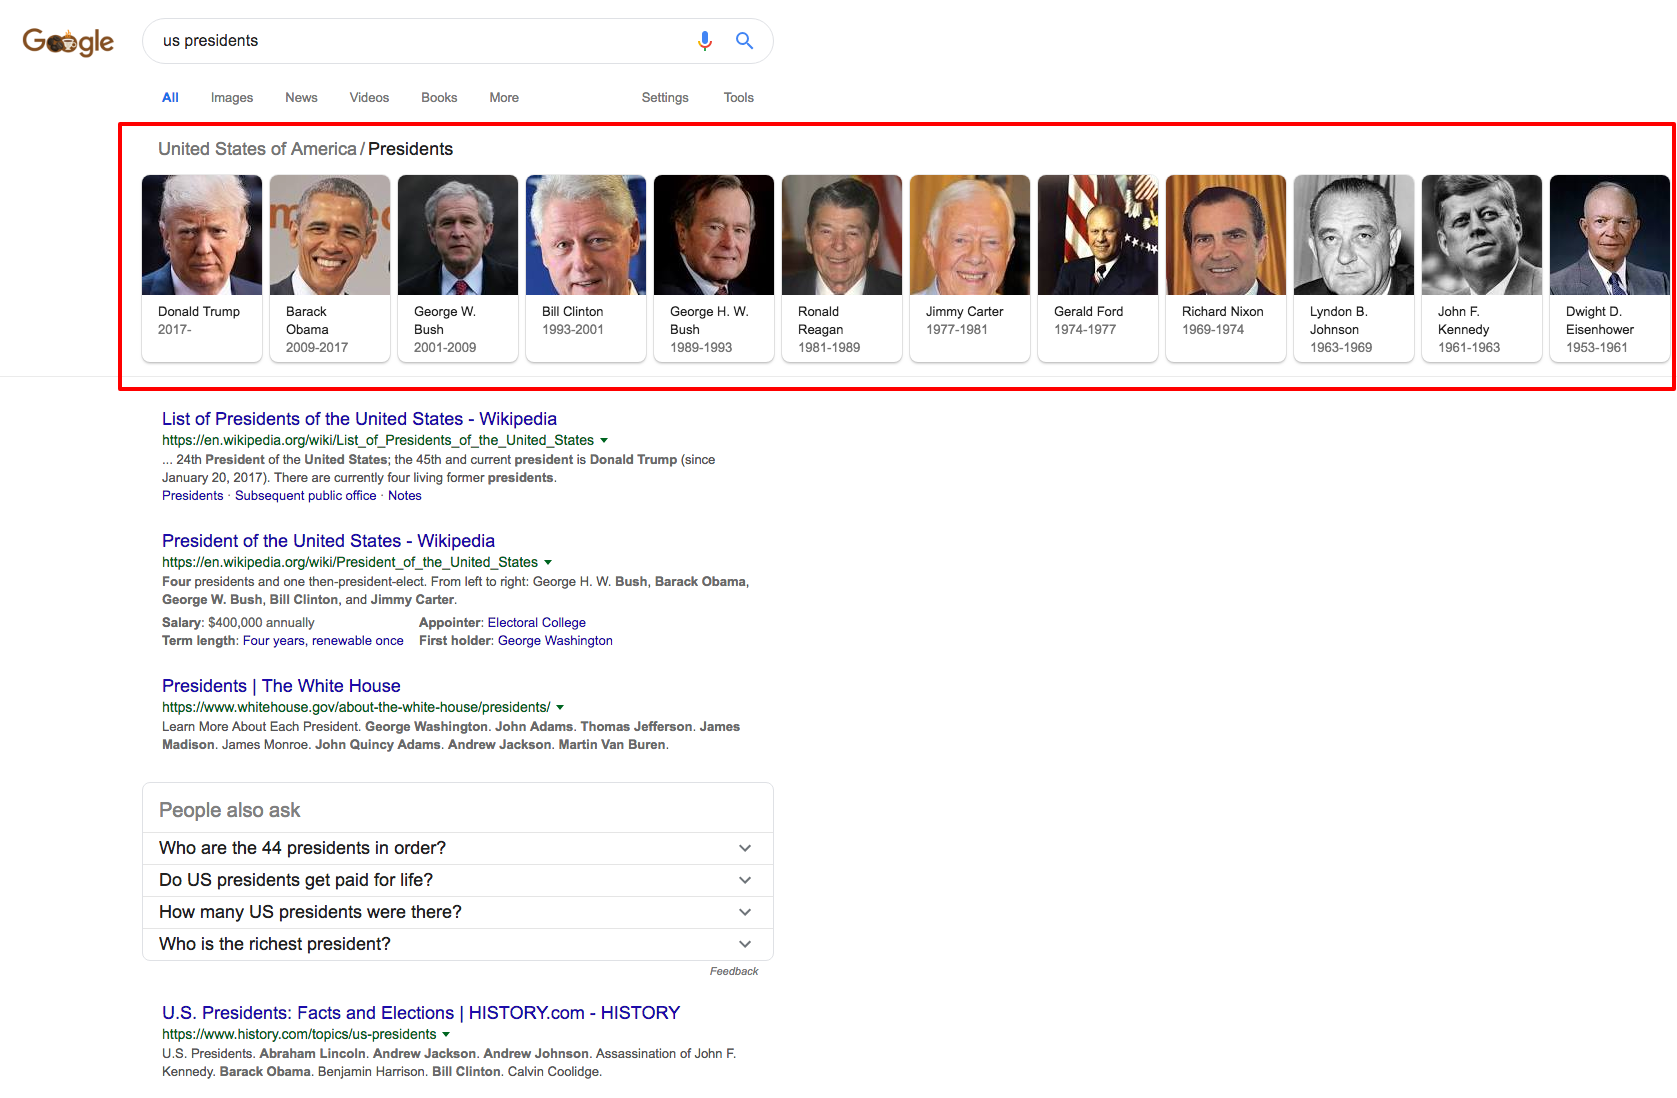Screen dimensions: 1677x1098
Task: Expand 'Who is the richest president?'
Action: 458,944
